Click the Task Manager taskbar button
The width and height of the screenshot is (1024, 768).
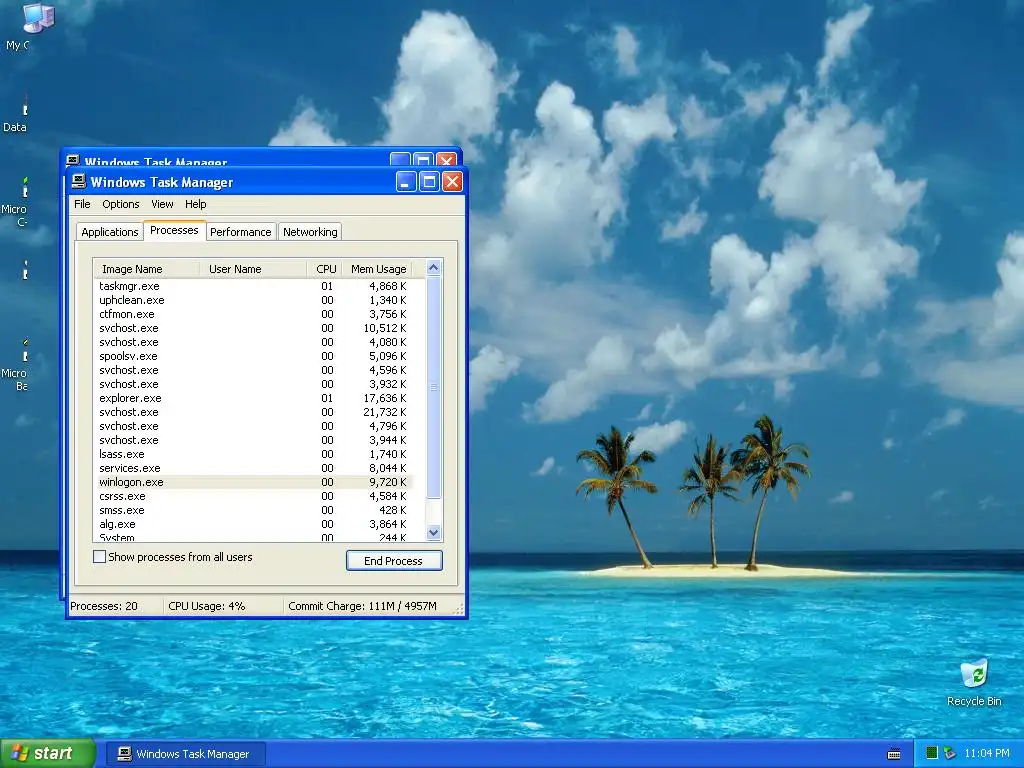(x=185, y=754)
